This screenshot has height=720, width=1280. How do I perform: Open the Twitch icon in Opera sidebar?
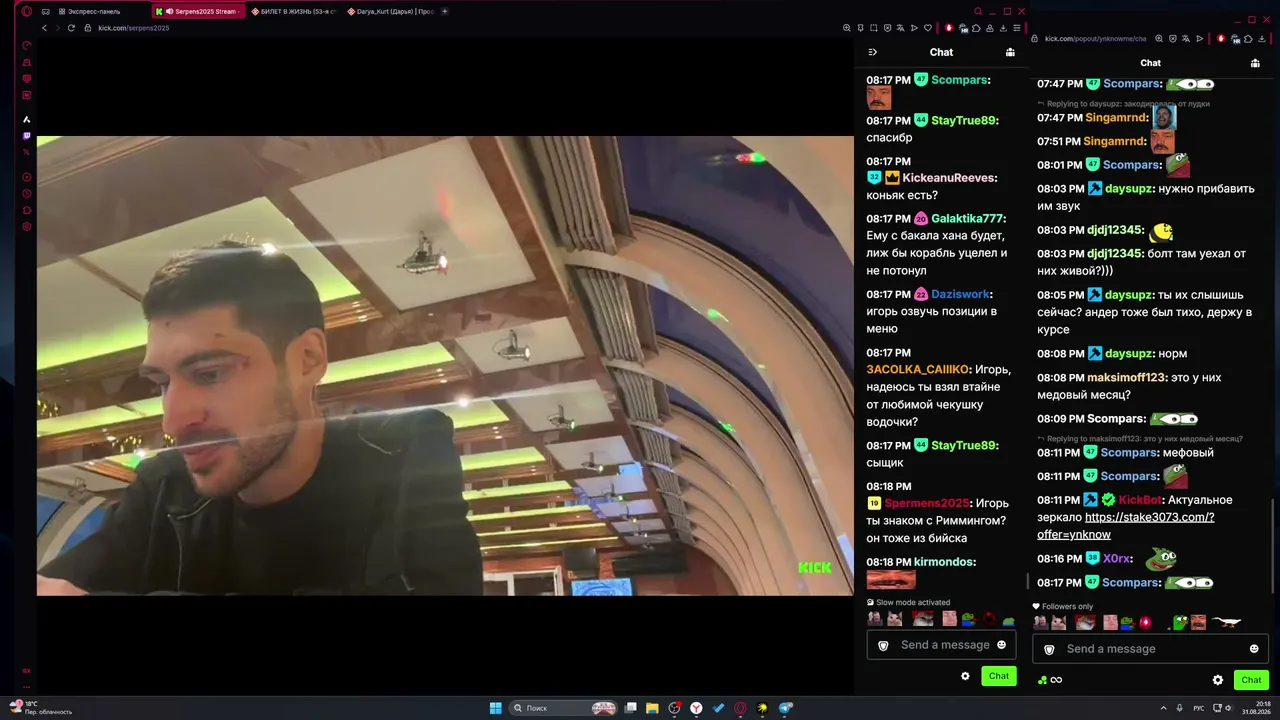[x=27, y=136]
